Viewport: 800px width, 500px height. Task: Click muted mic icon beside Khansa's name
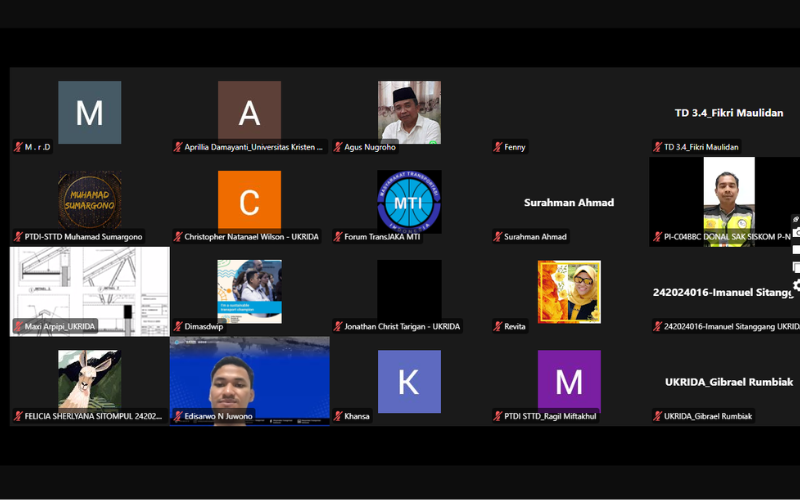point(338,416)
